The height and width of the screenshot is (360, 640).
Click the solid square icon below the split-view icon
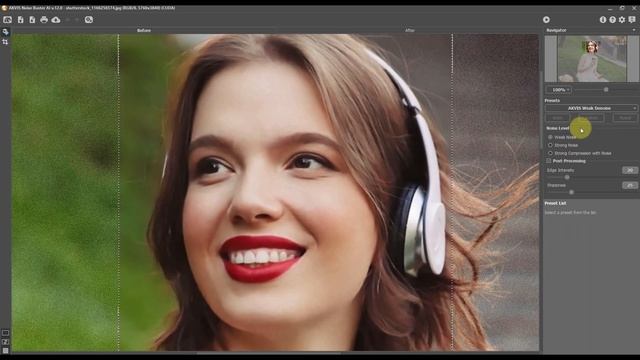coord(5,351)
